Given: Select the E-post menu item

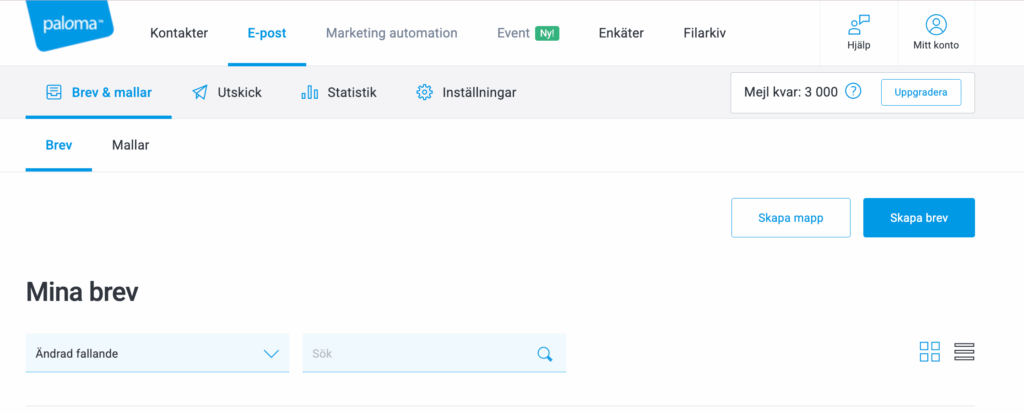Looking at the screenshot, I should [267, 33].
